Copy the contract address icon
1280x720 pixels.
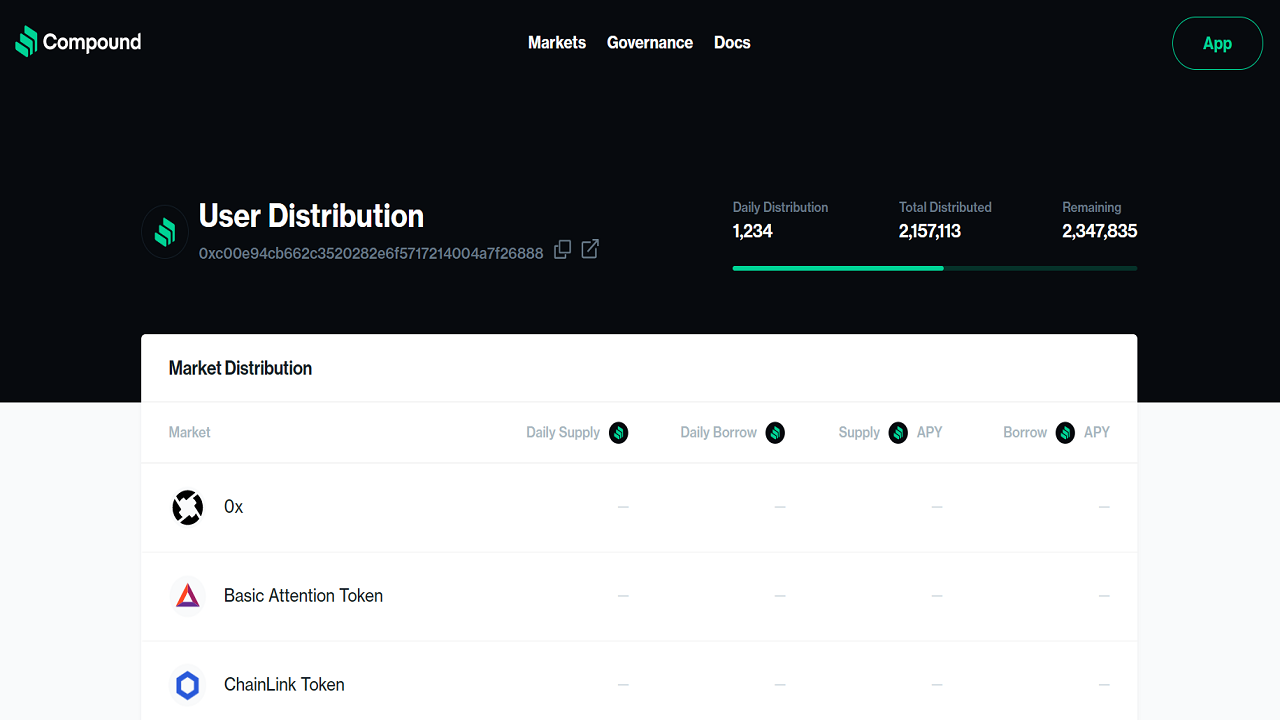tap(563, 249)
